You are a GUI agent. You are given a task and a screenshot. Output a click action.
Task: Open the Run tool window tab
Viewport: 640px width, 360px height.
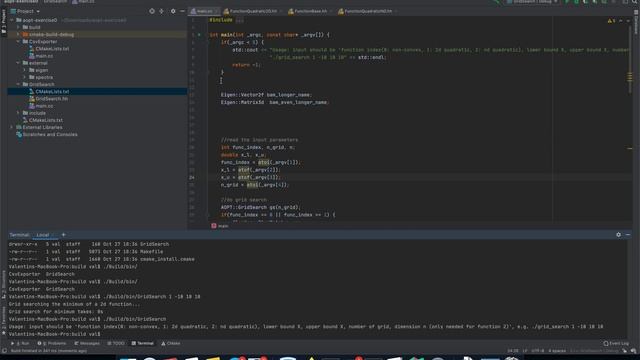coord(20,344)
